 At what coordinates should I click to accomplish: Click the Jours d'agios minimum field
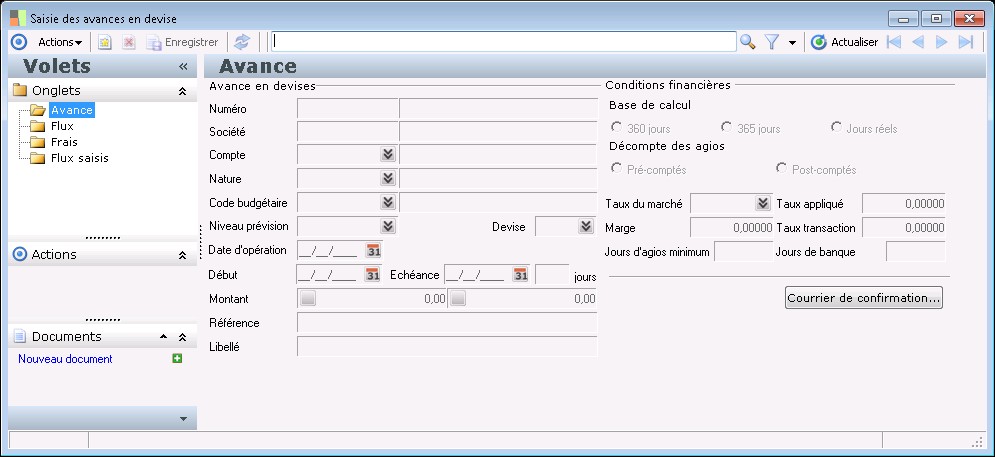(x=744, y=252)
